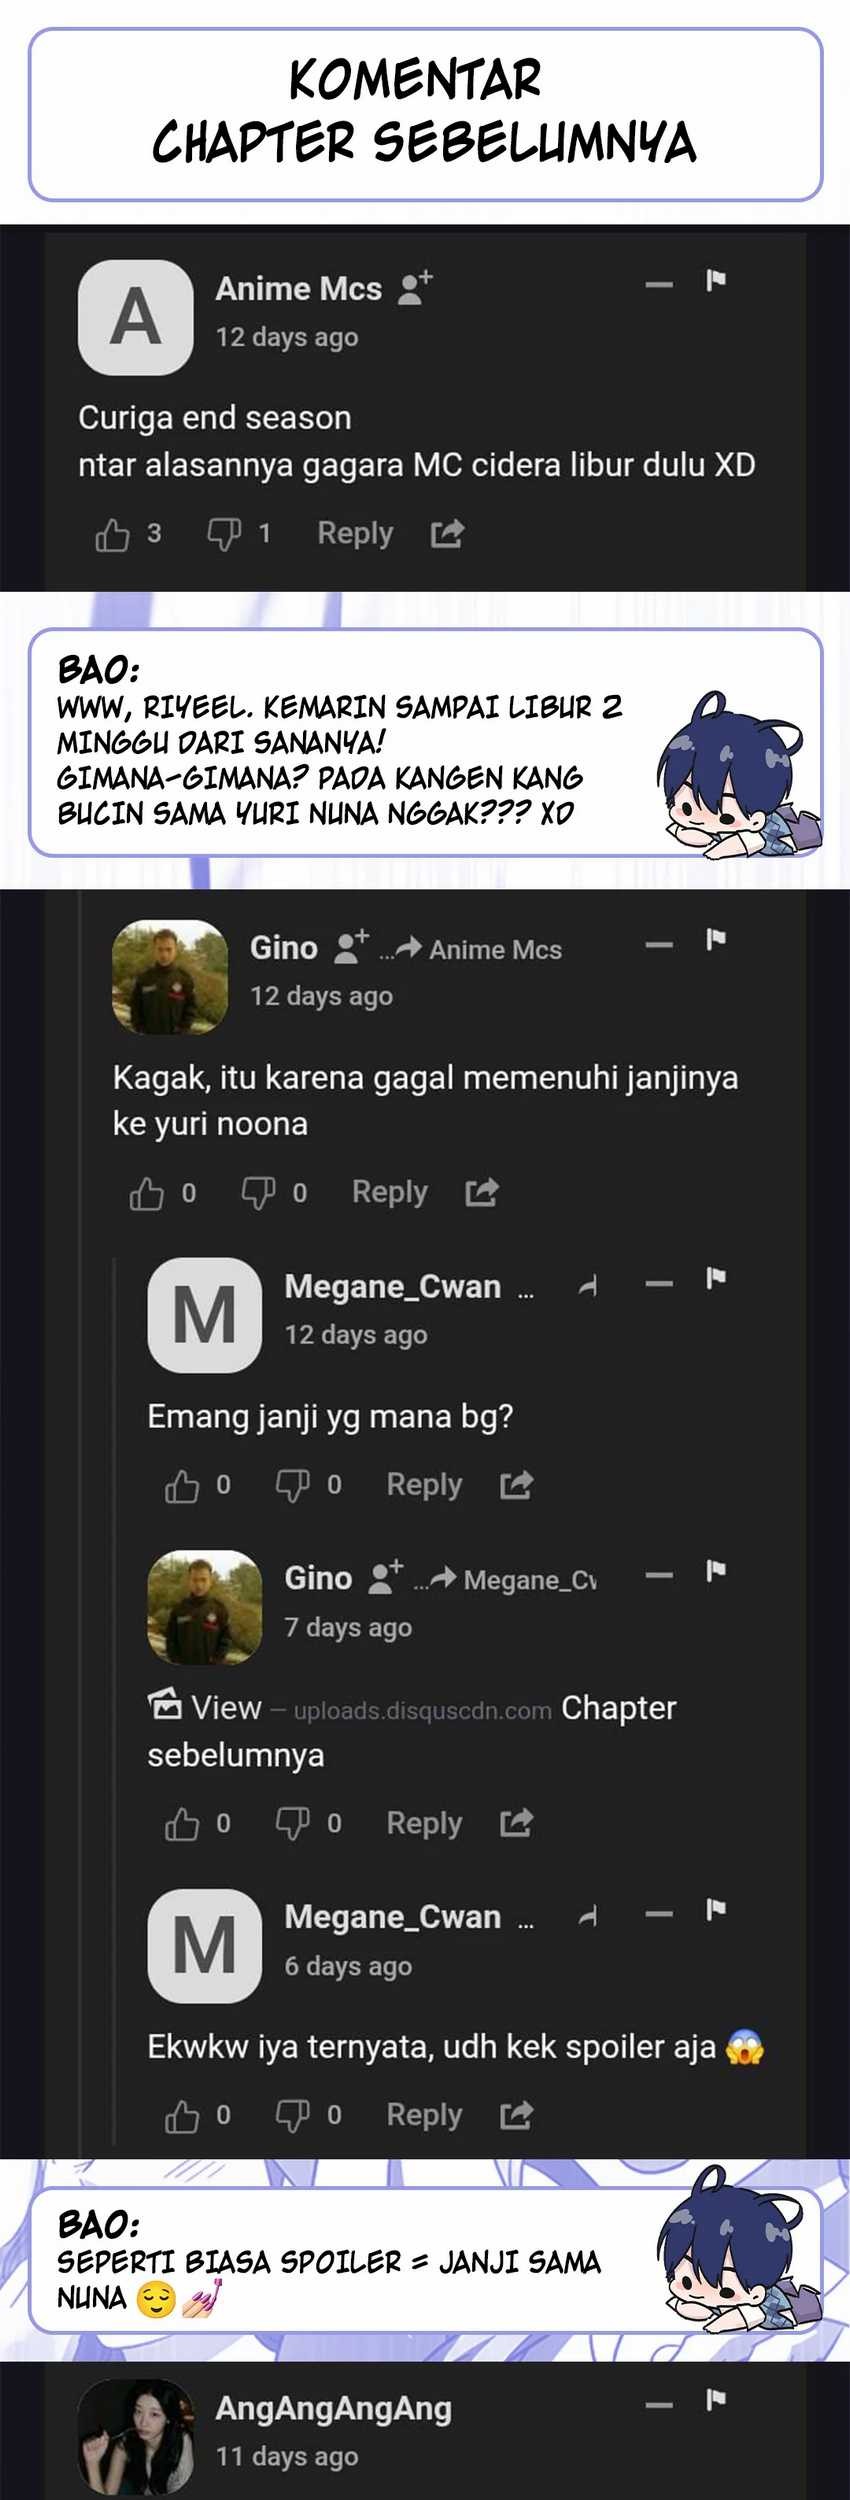850x2500 pixels.
Task: Collapse Megane_Cwan's 12 days ago comment
Action: pyautogui.click(x=659, y=1283)
